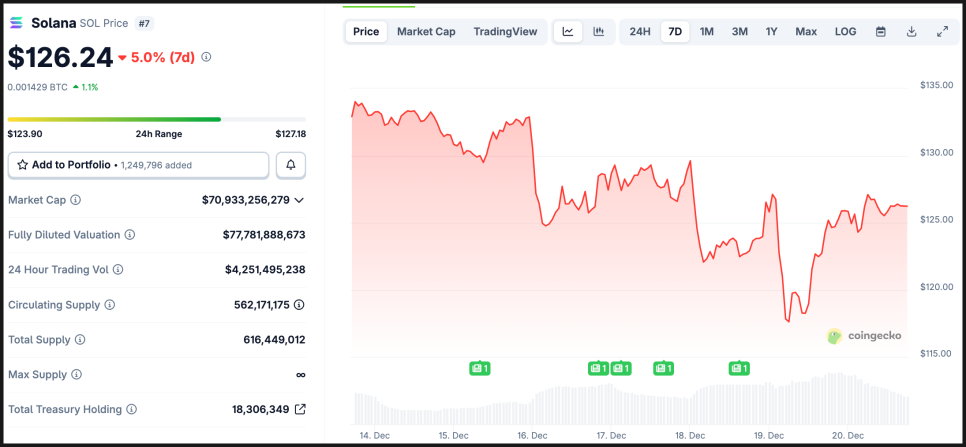Select the 24H time range

point(640,32)
